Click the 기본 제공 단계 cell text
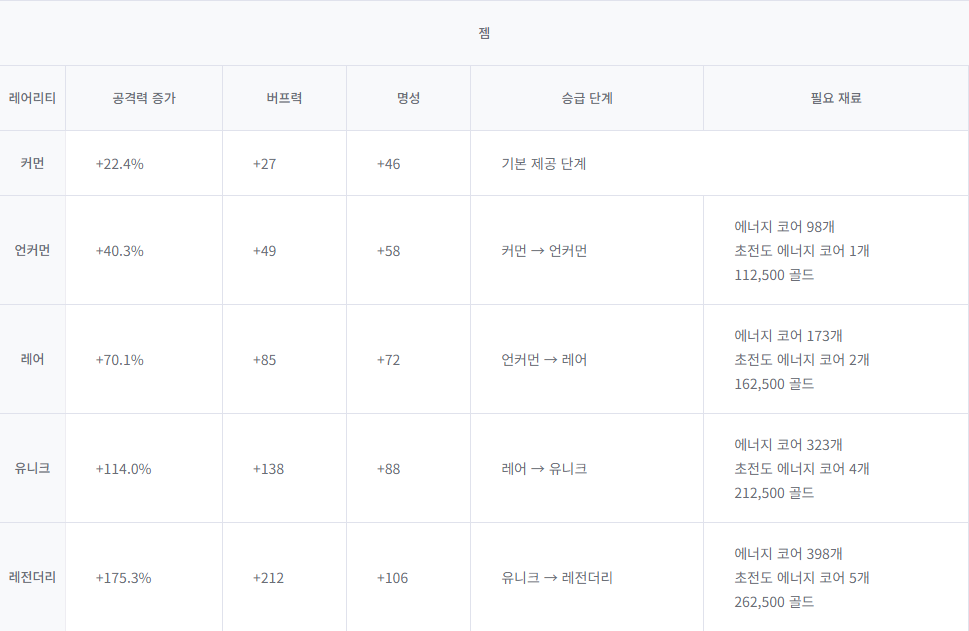The height and width of the screenshot is (631, 969). [x=544, y=164]
